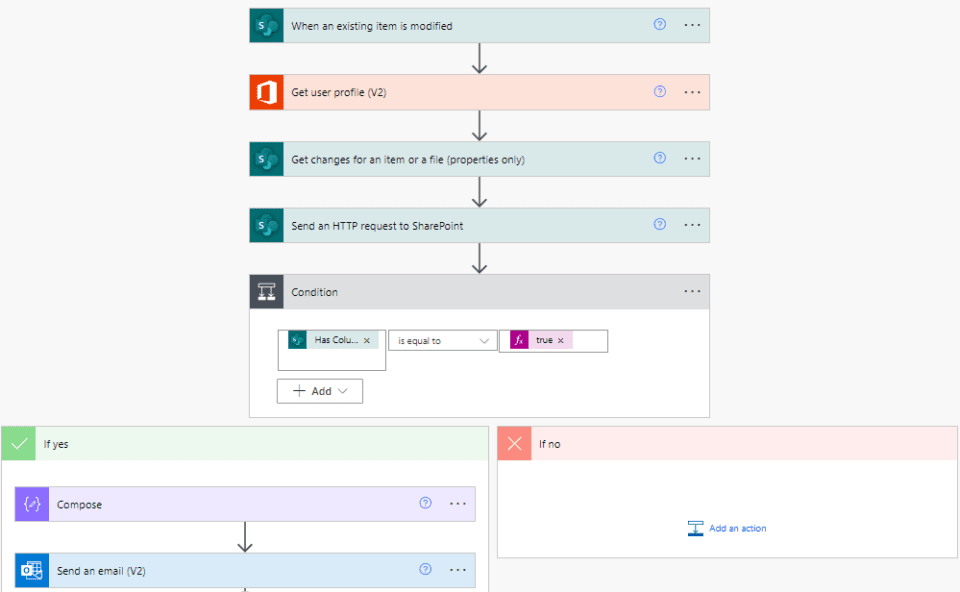Click the Compose data operation icon
This screenshot has width=960, height=592.
pos(32,504)
